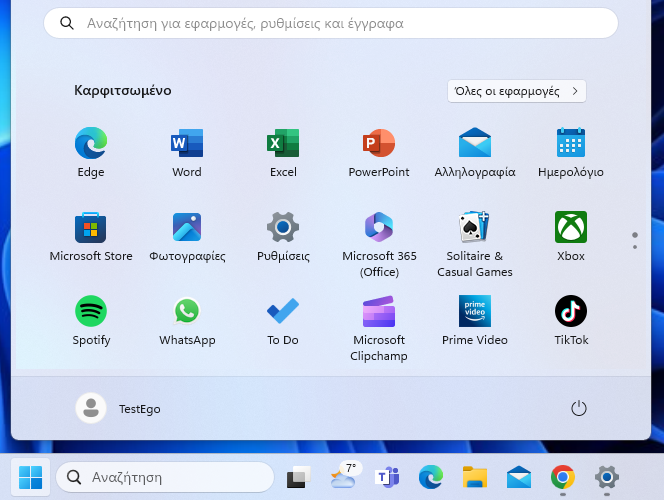The width and height of the screenshot is (664, 500).
Task: Open Mail from the taskbar
Action: 519,477
